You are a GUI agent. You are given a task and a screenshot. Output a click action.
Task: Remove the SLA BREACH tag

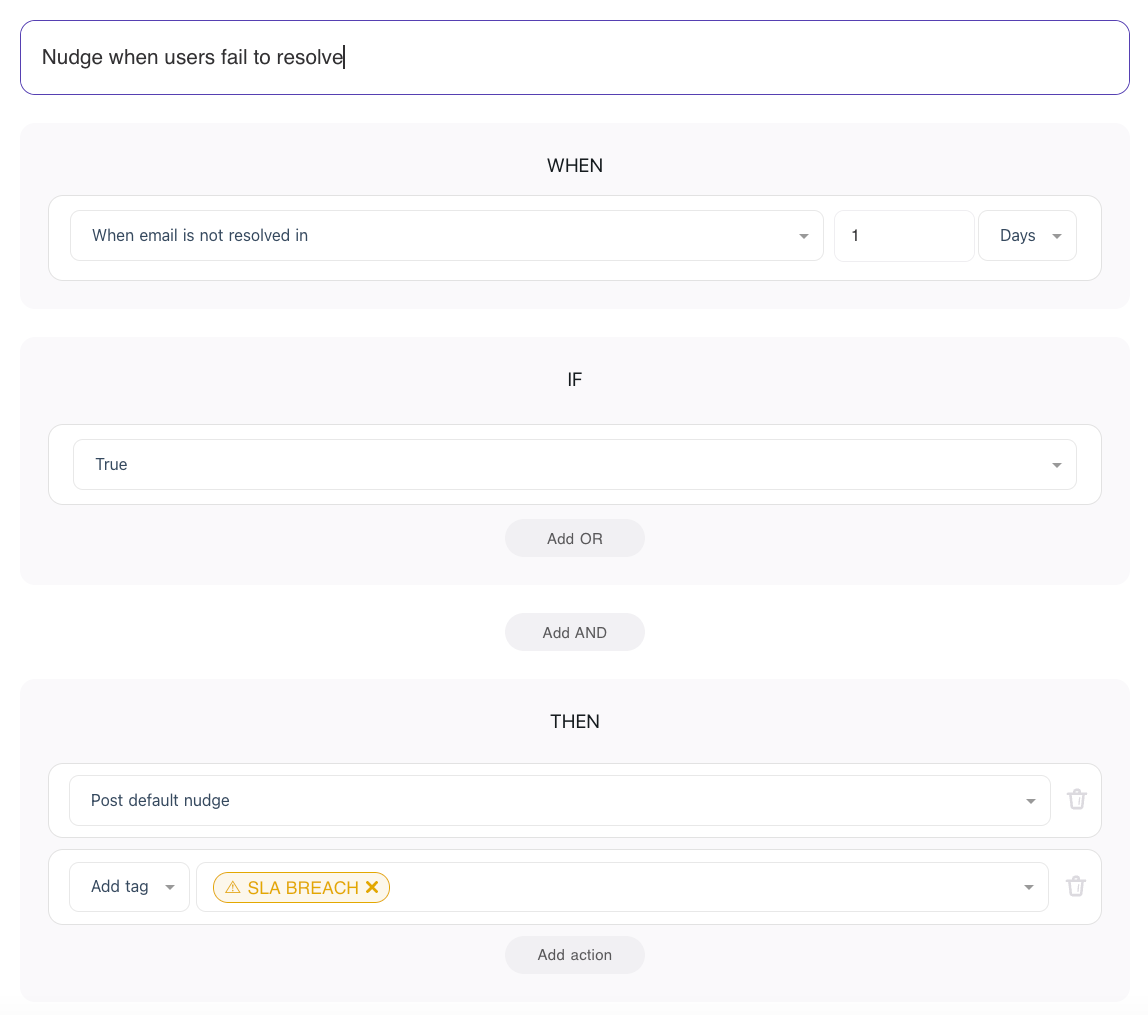(x=372, y=887)
